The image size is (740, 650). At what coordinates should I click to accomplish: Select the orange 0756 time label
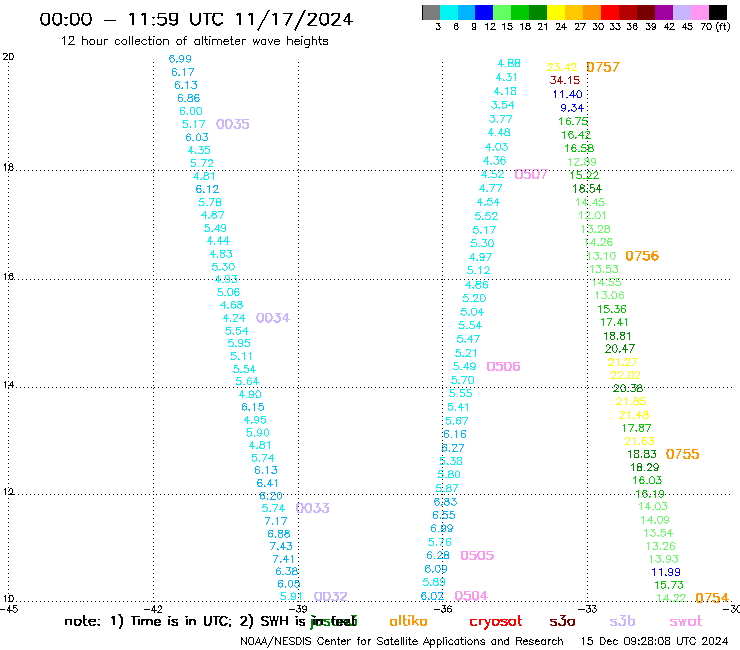[x=642, y=256]
